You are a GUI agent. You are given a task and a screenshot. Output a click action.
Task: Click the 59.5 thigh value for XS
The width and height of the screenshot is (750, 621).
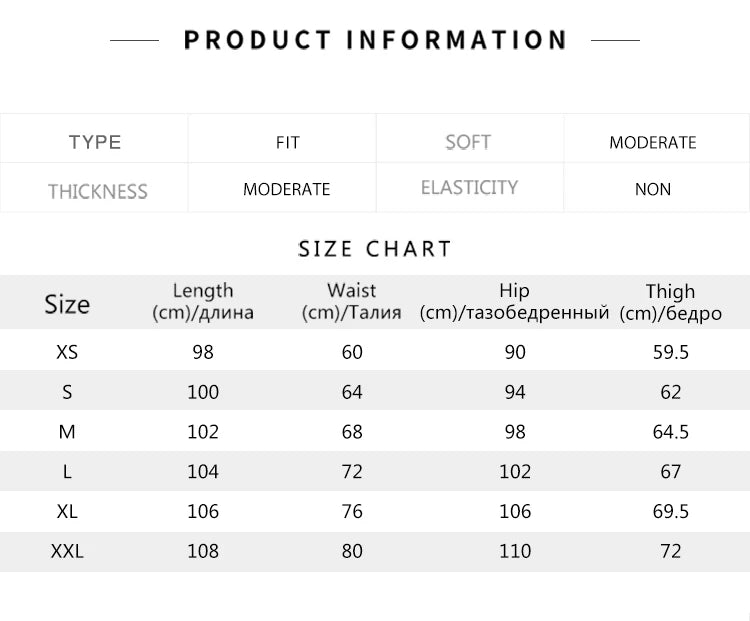click(670, 352)
